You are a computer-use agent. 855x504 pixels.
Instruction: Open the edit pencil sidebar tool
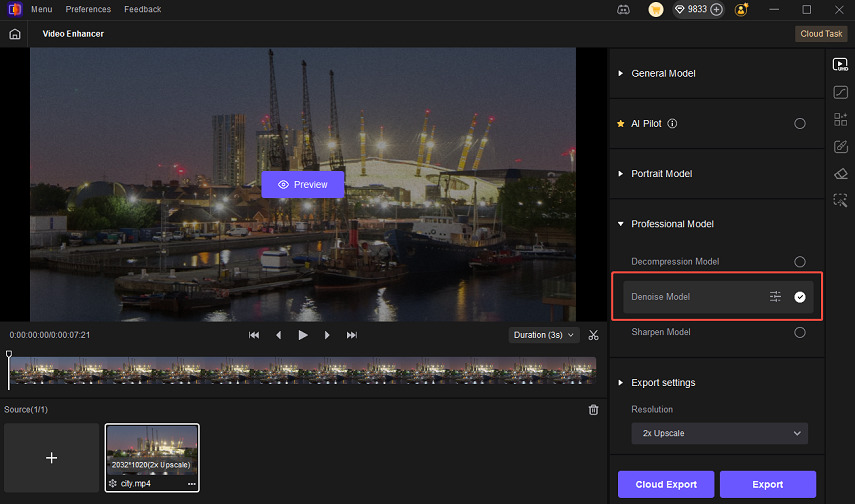(840, 146)
